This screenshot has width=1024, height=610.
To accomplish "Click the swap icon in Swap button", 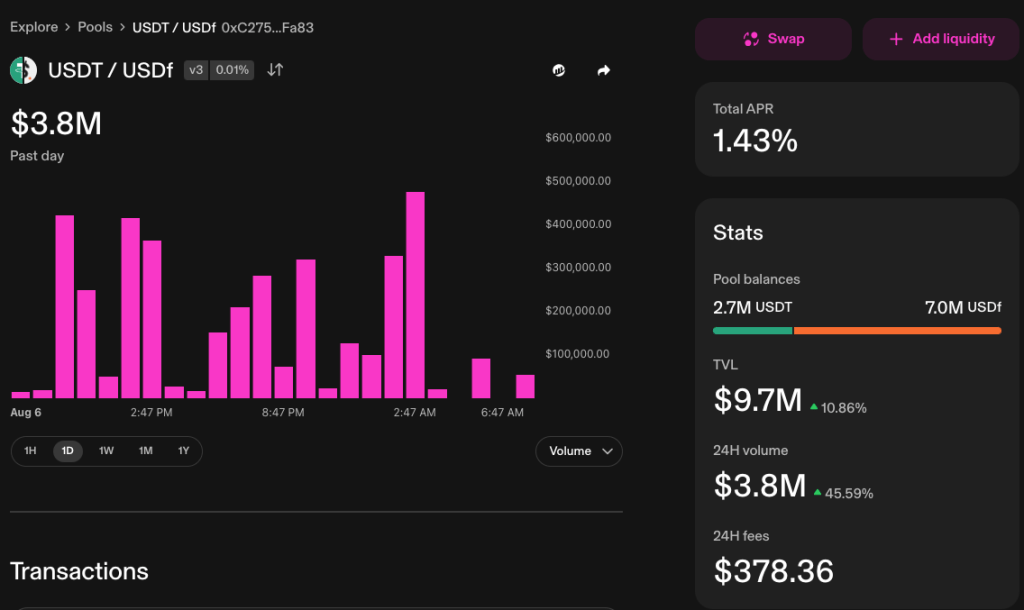I will [x=751, y=39].
